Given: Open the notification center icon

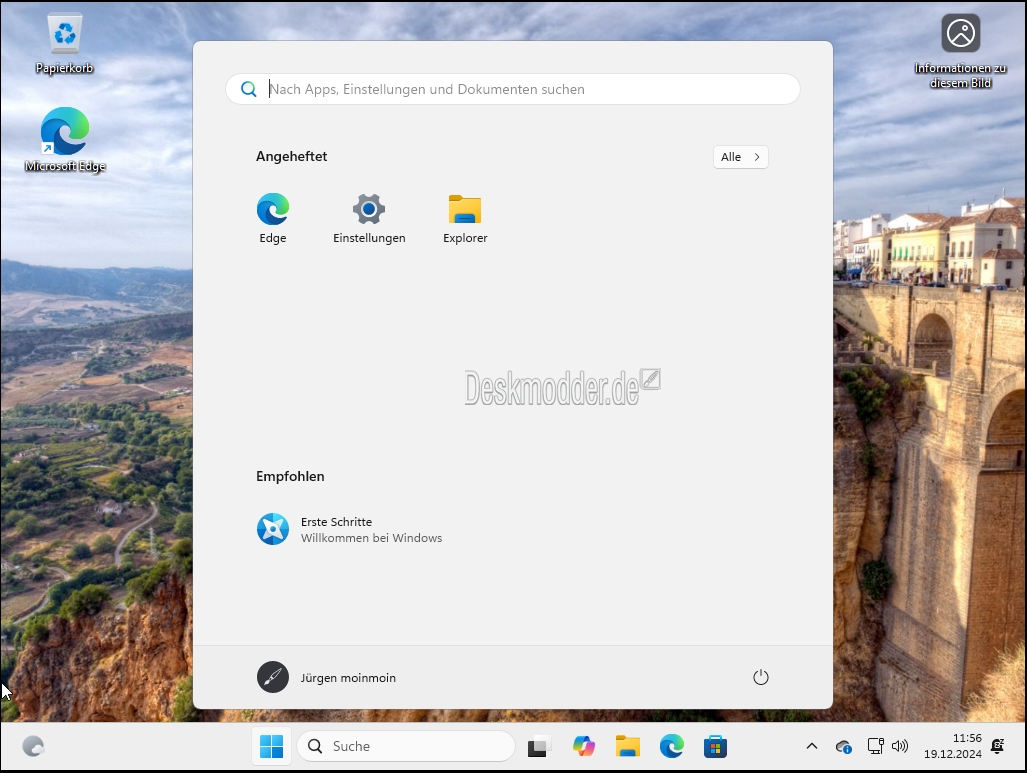Looking at the screenshot, I should click(998, 746).
